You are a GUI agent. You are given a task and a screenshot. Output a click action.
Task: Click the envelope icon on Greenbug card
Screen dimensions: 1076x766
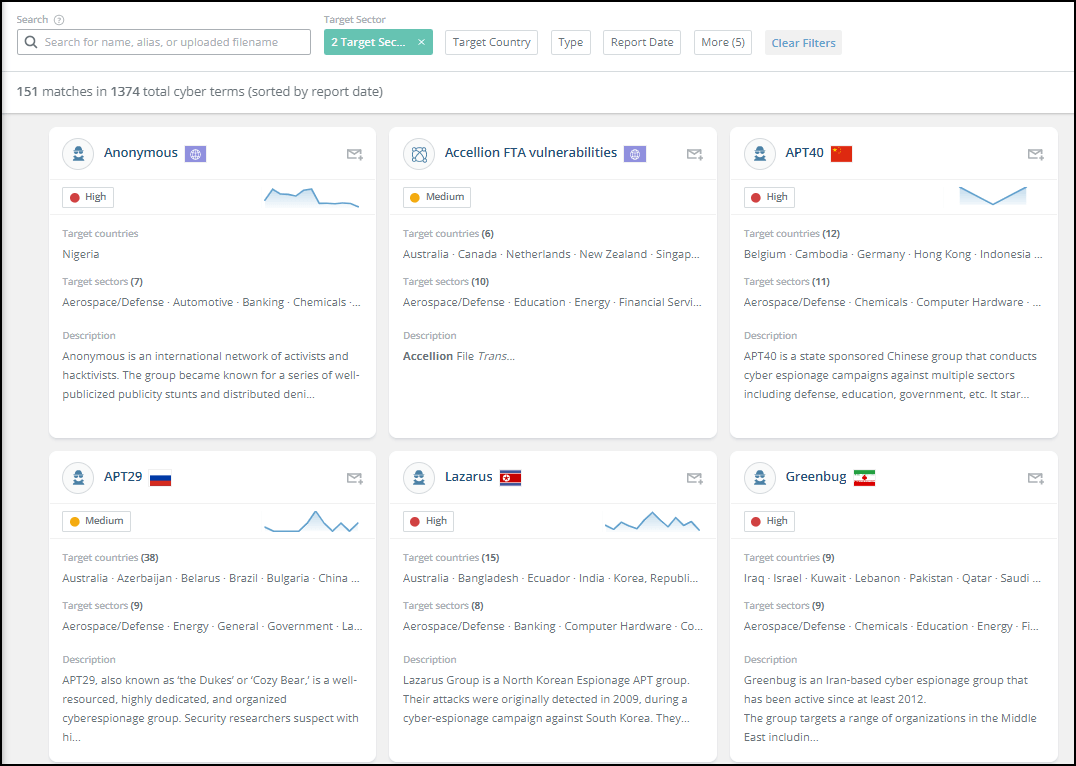point(1036,478)
